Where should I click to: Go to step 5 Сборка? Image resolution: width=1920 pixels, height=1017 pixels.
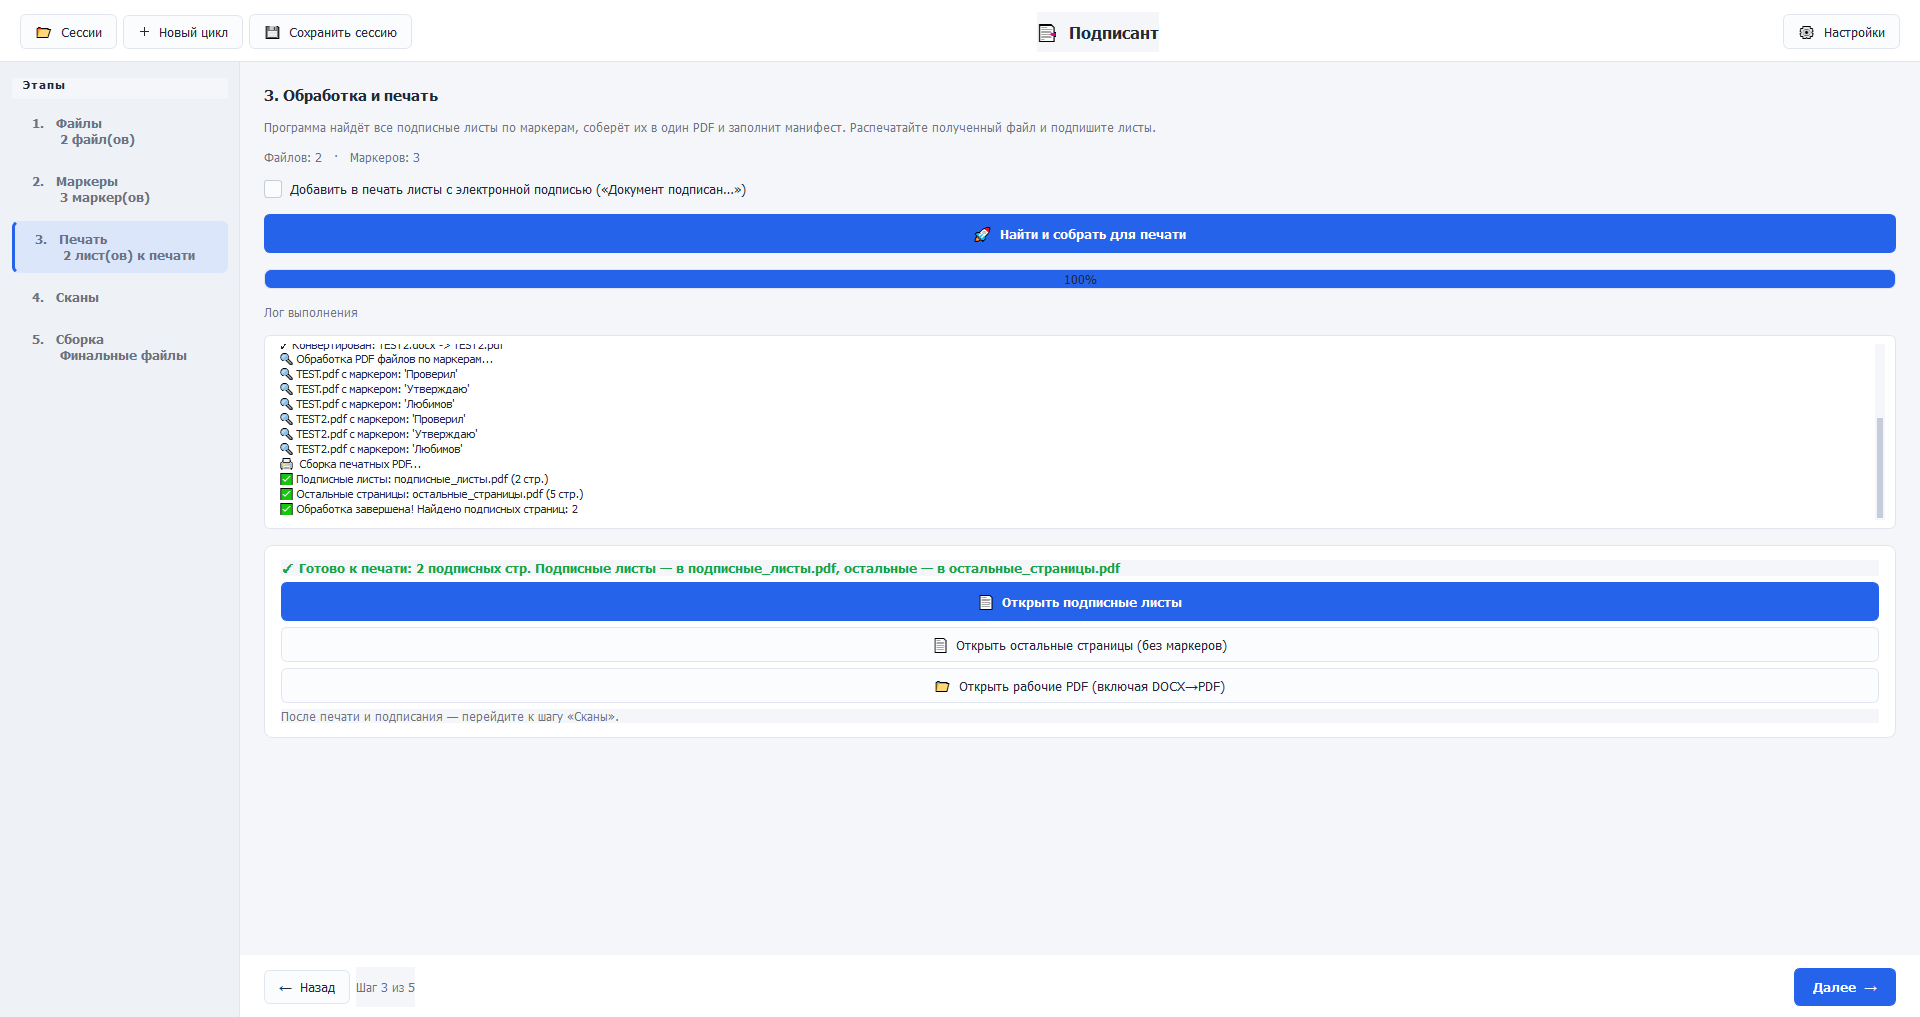(x=120, y=347)
